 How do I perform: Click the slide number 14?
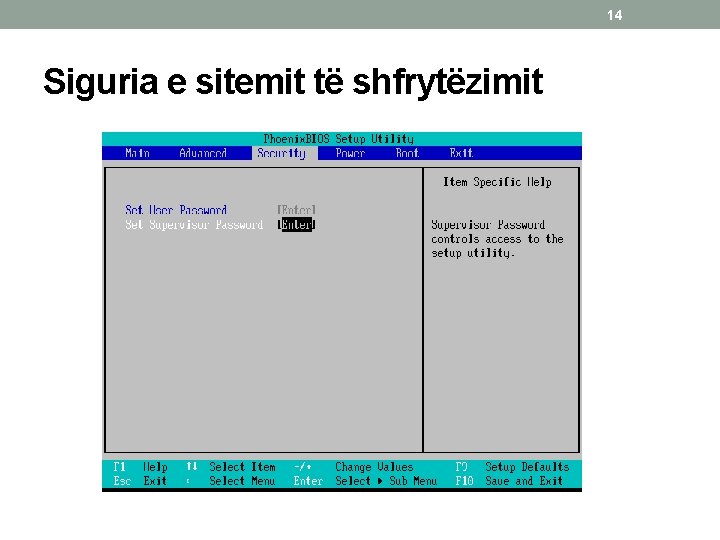coord(614,15)
